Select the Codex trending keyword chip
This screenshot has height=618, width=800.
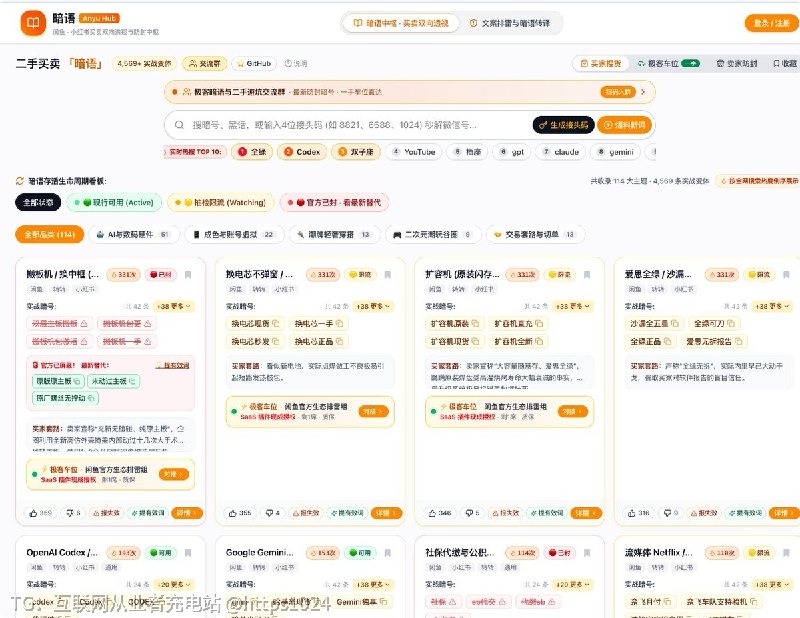point(302,152)
